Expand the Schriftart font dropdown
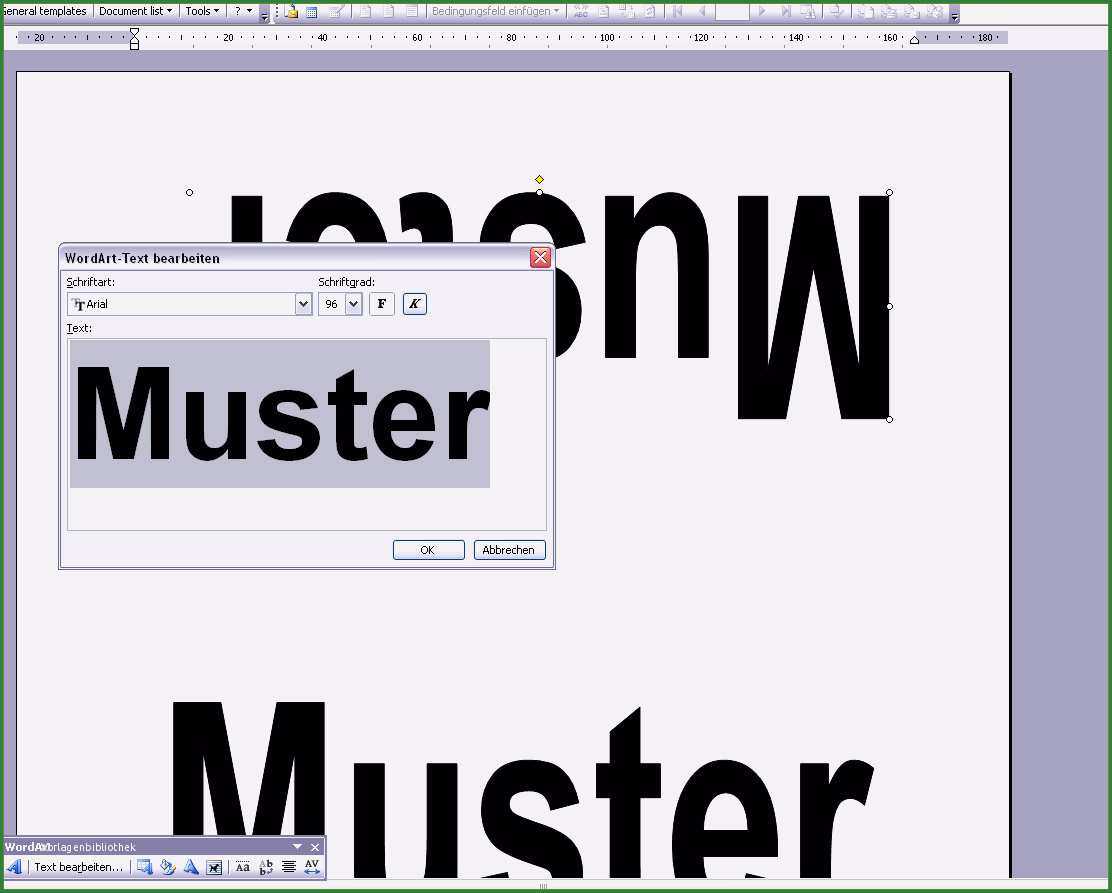Image resolution: width=1112 pixels, height=893 pixels. (x=303, y=304)
